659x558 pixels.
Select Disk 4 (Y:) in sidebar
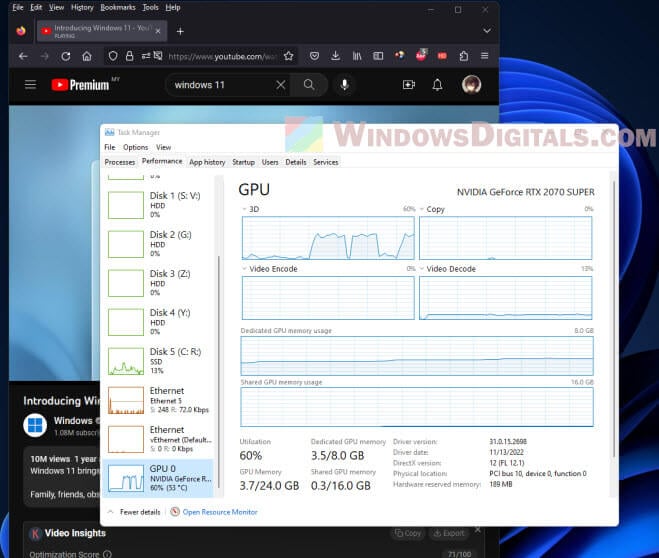[x=158, y=322]
